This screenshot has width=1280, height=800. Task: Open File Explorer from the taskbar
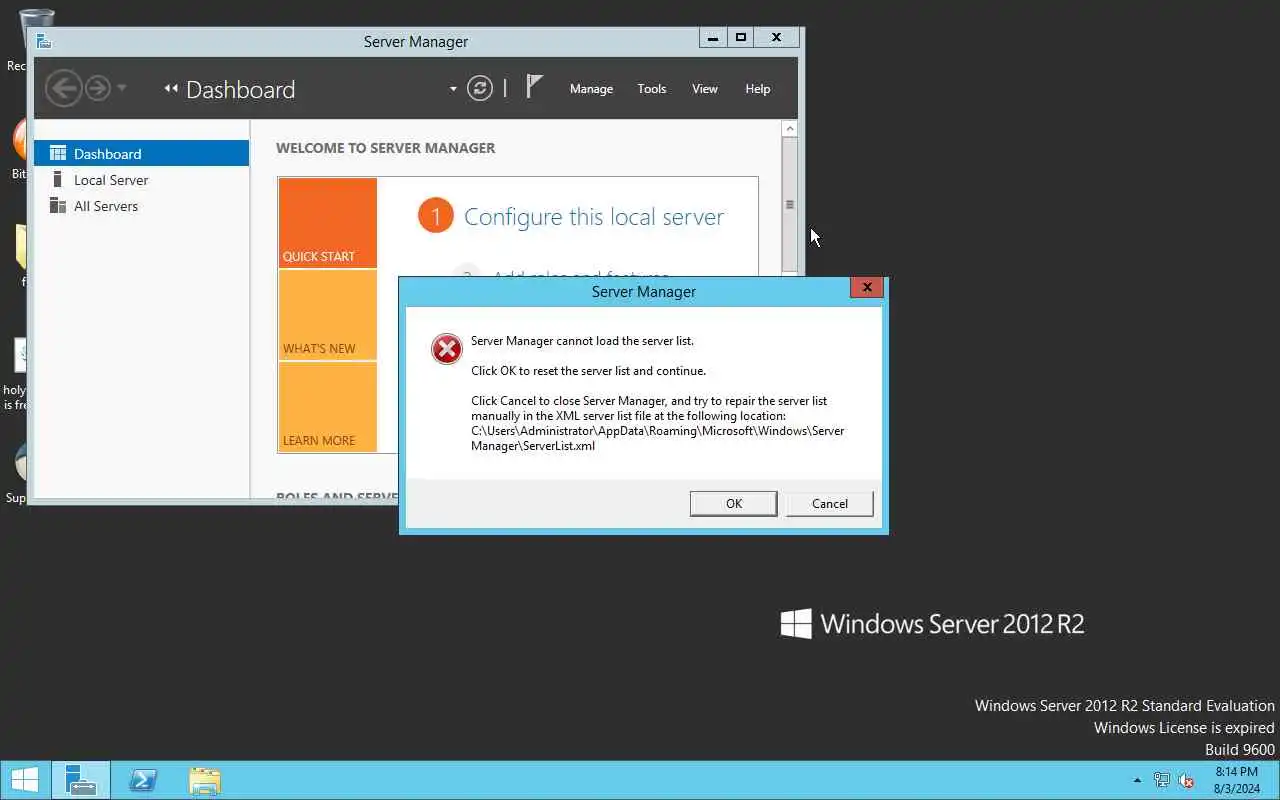[204, 780]
